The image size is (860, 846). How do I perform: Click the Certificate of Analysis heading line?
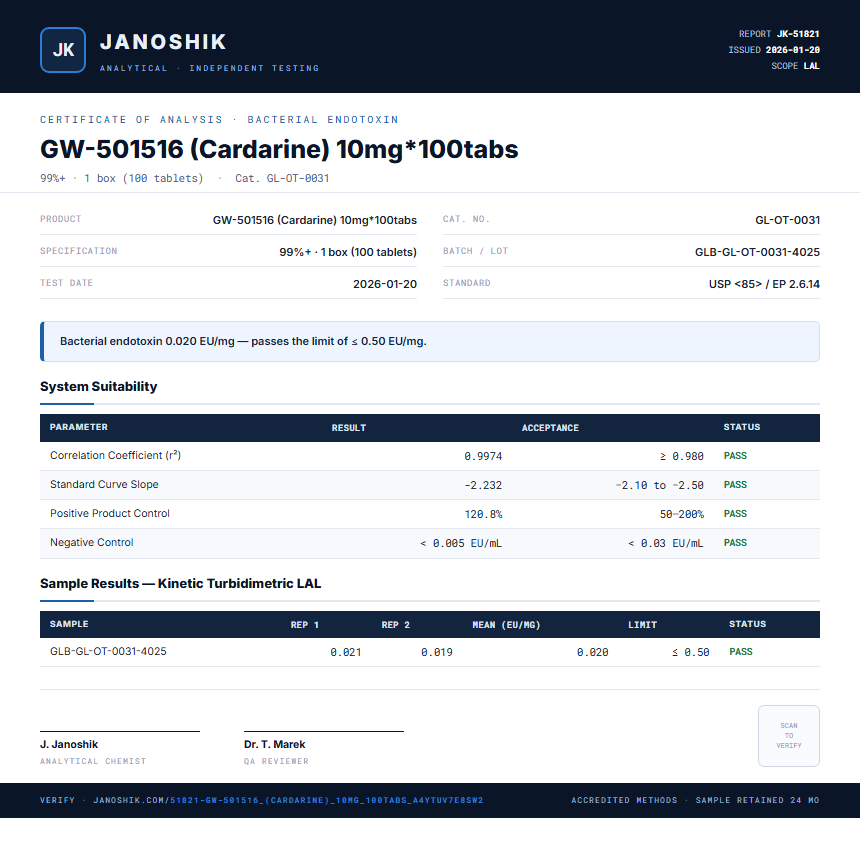pyautogui.click(x=219, y=120)
